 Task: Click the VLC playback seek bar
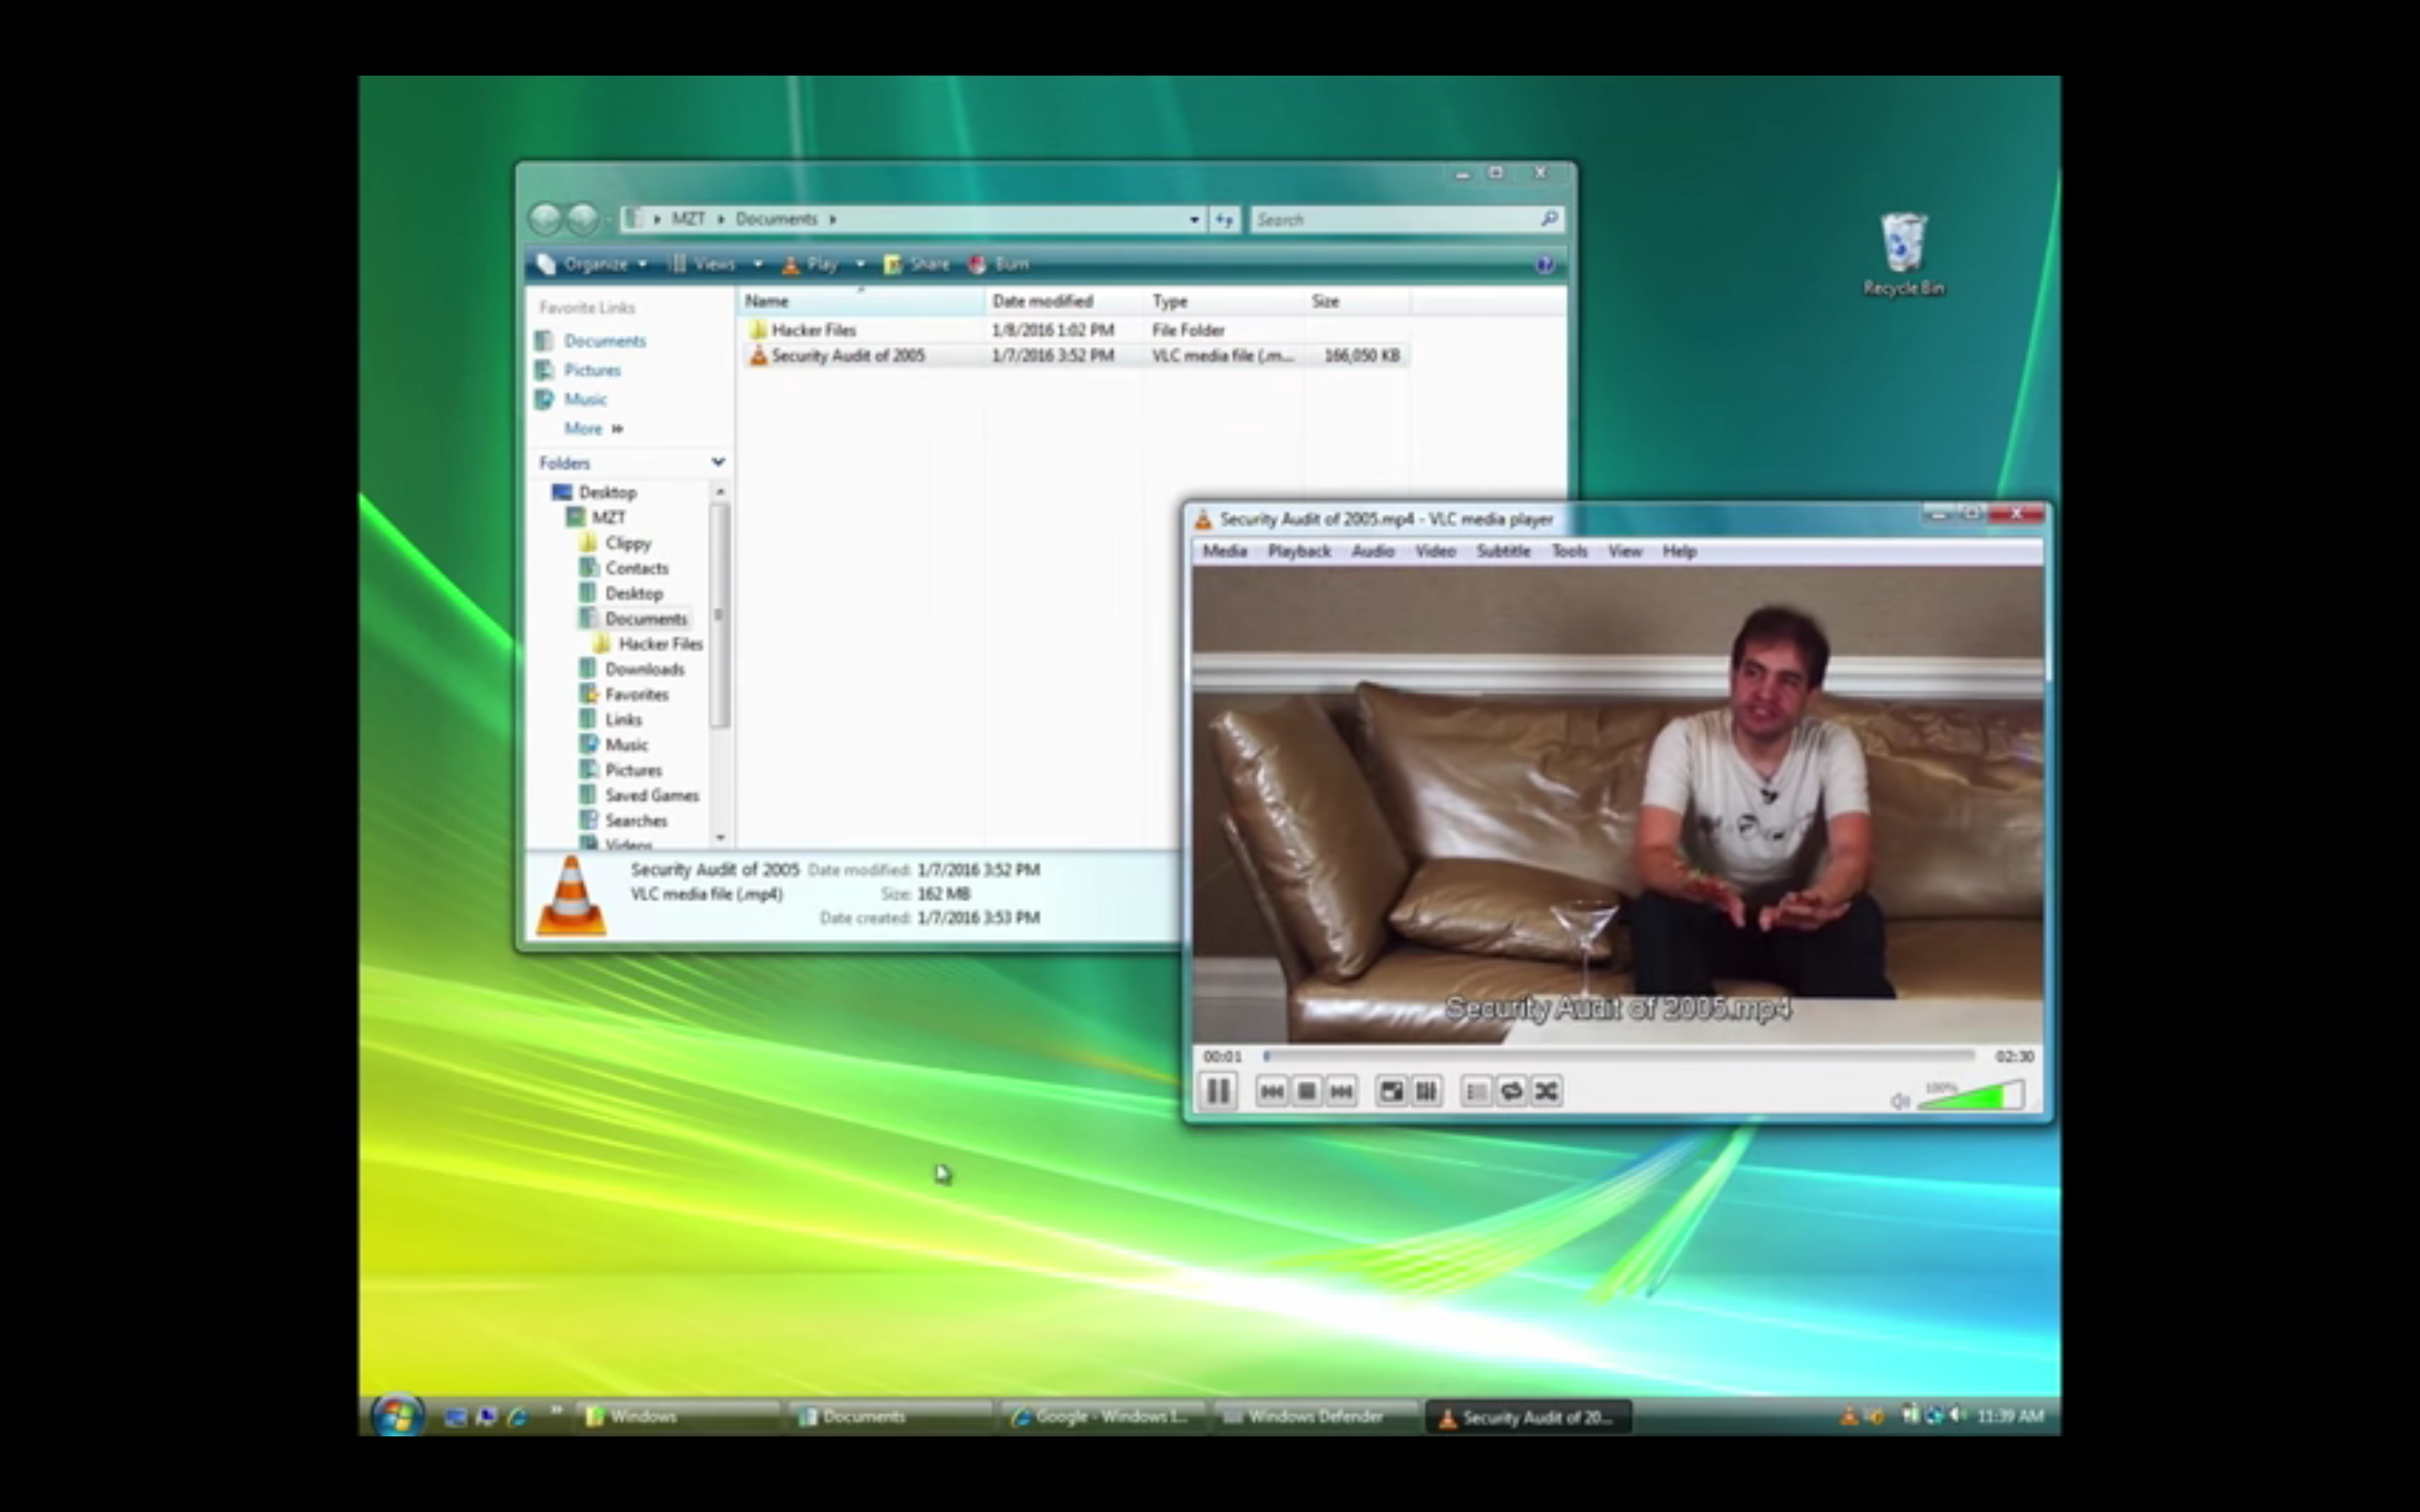click(x=1619, y=1056)
